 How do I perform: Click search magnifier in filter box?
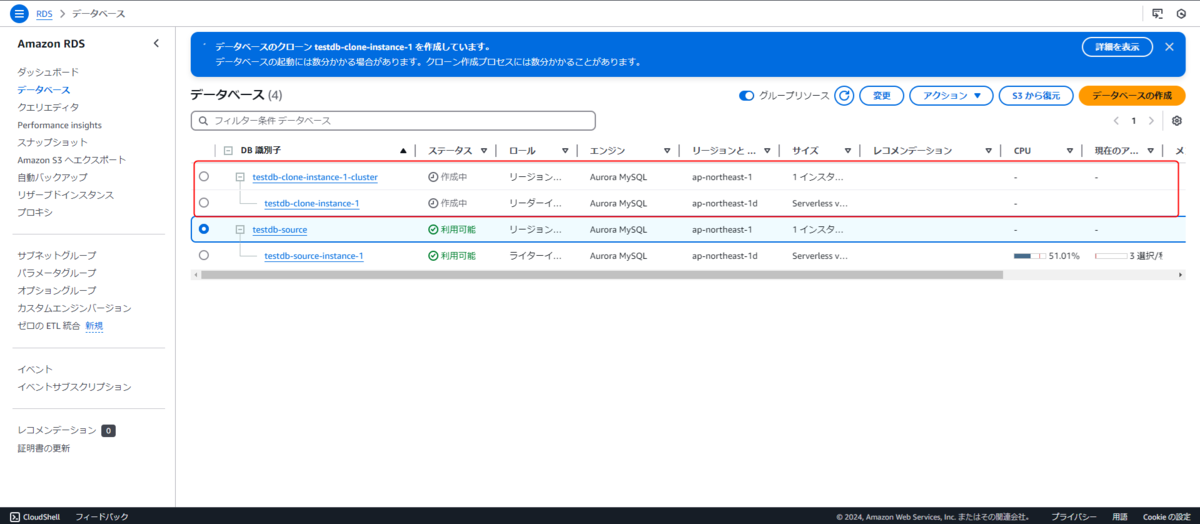coord(203,120)
